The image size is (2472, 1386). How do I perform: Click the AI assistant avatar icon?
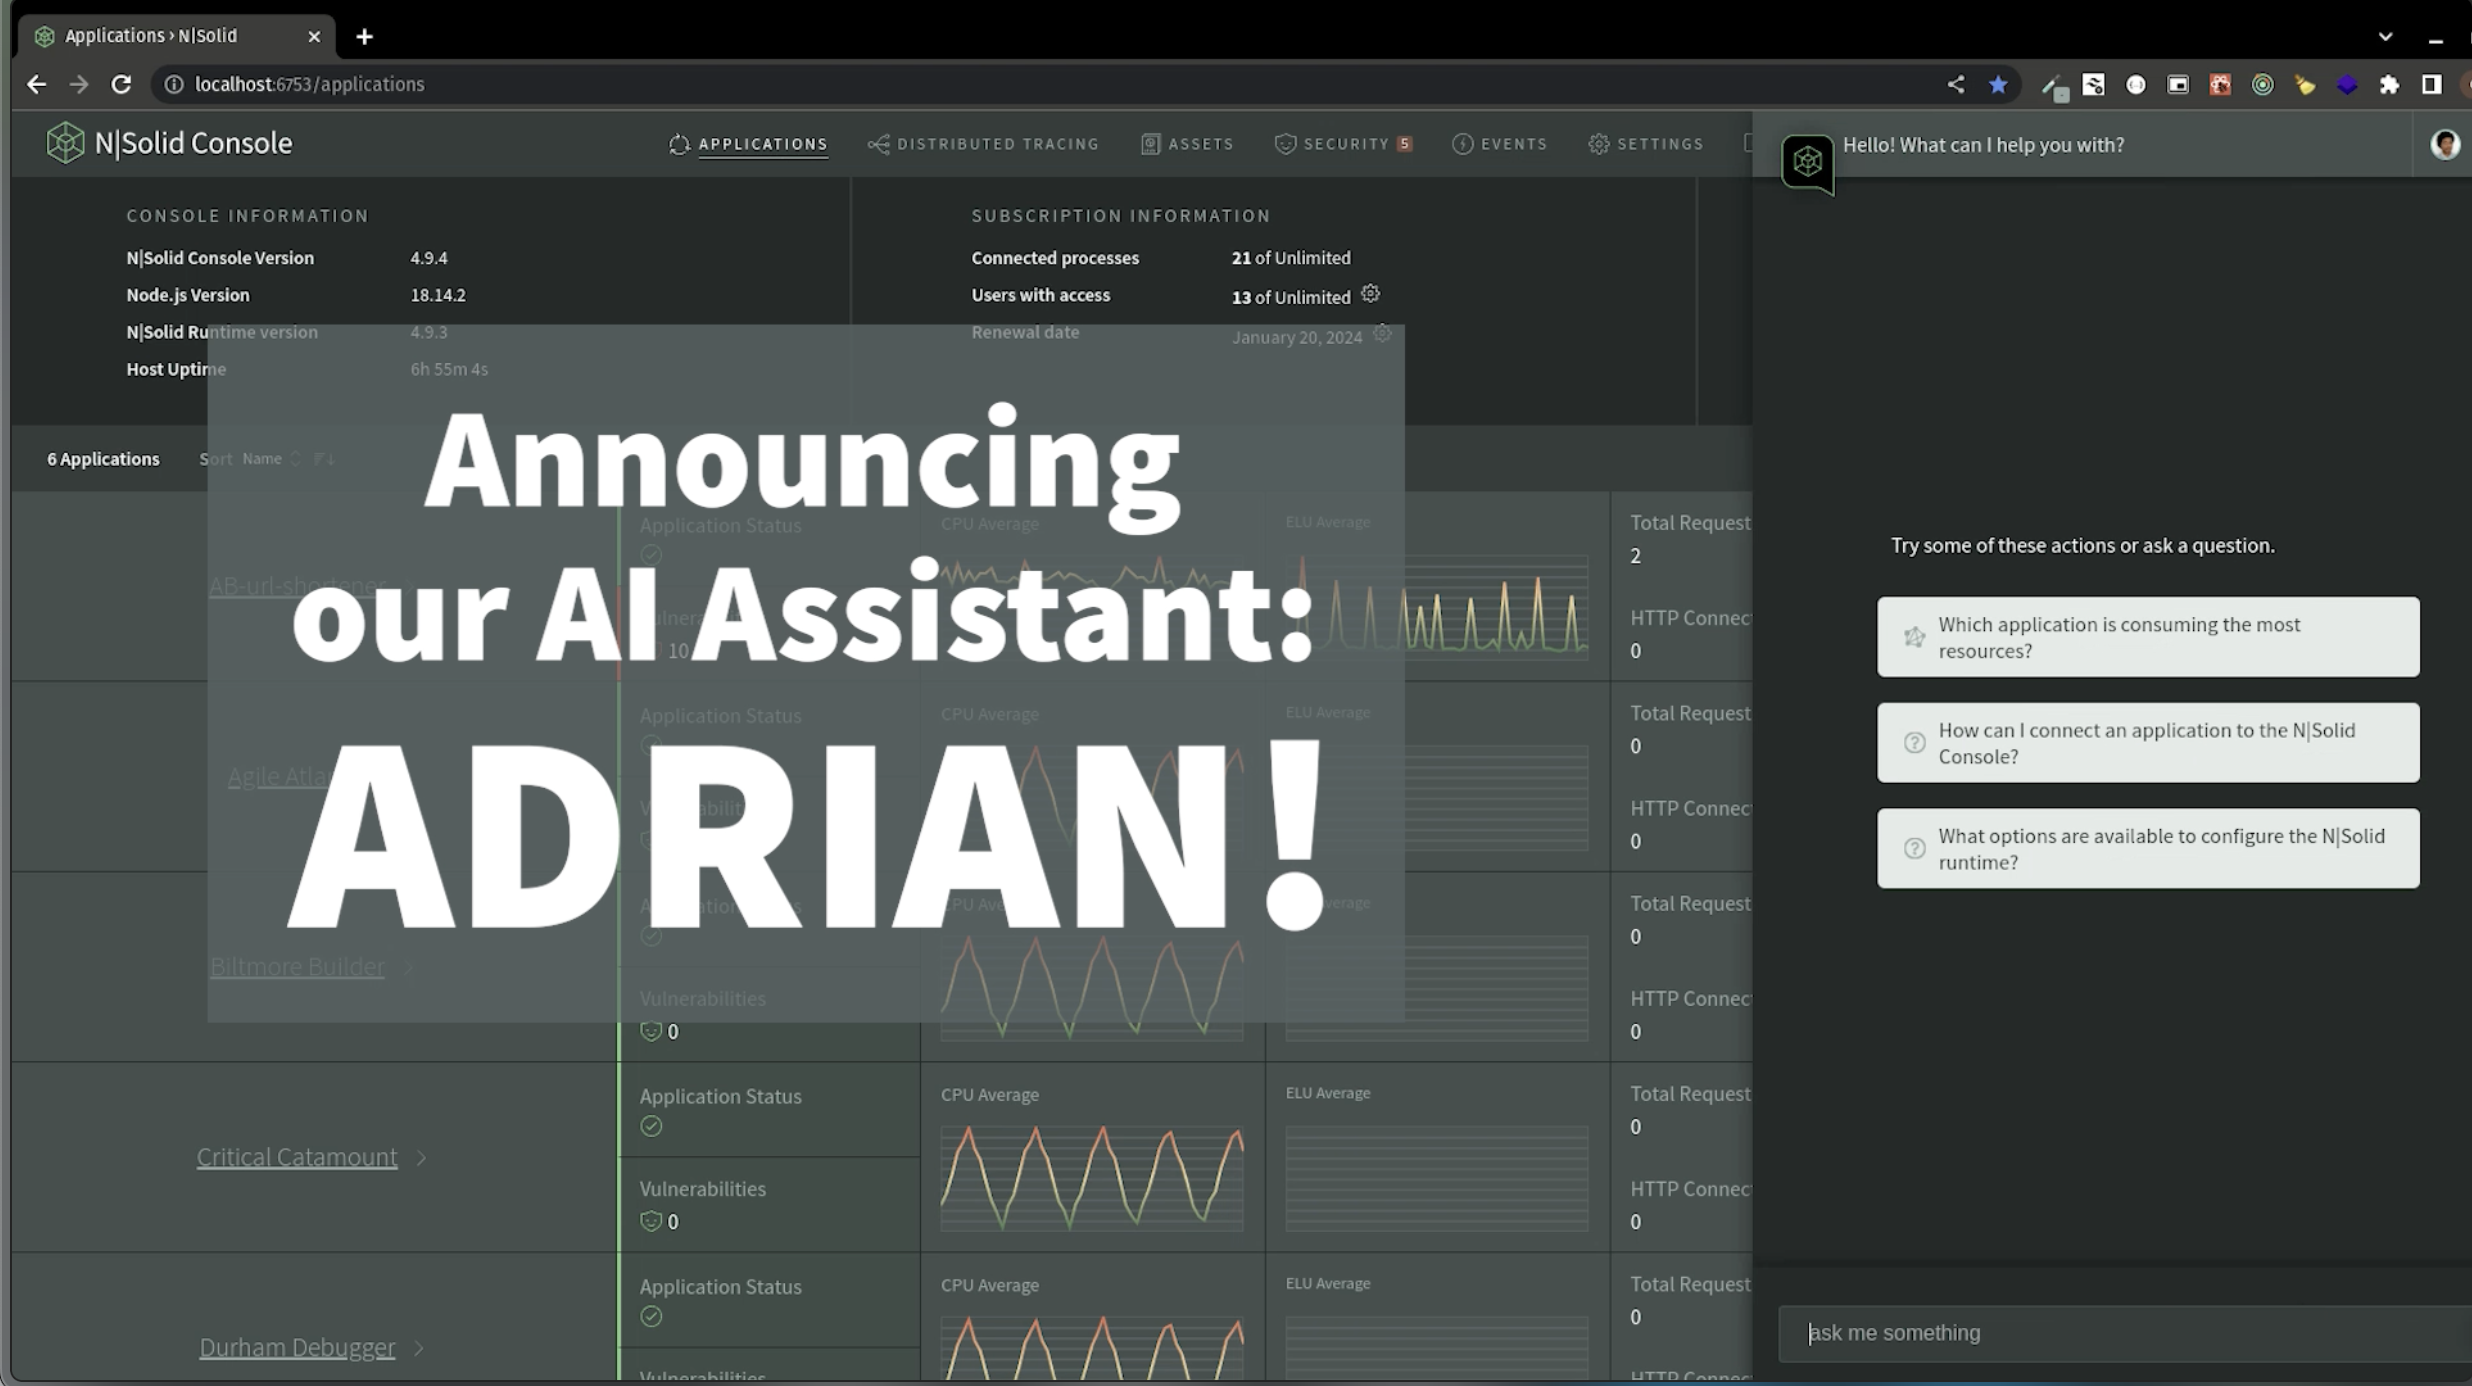pos(1807,161)
